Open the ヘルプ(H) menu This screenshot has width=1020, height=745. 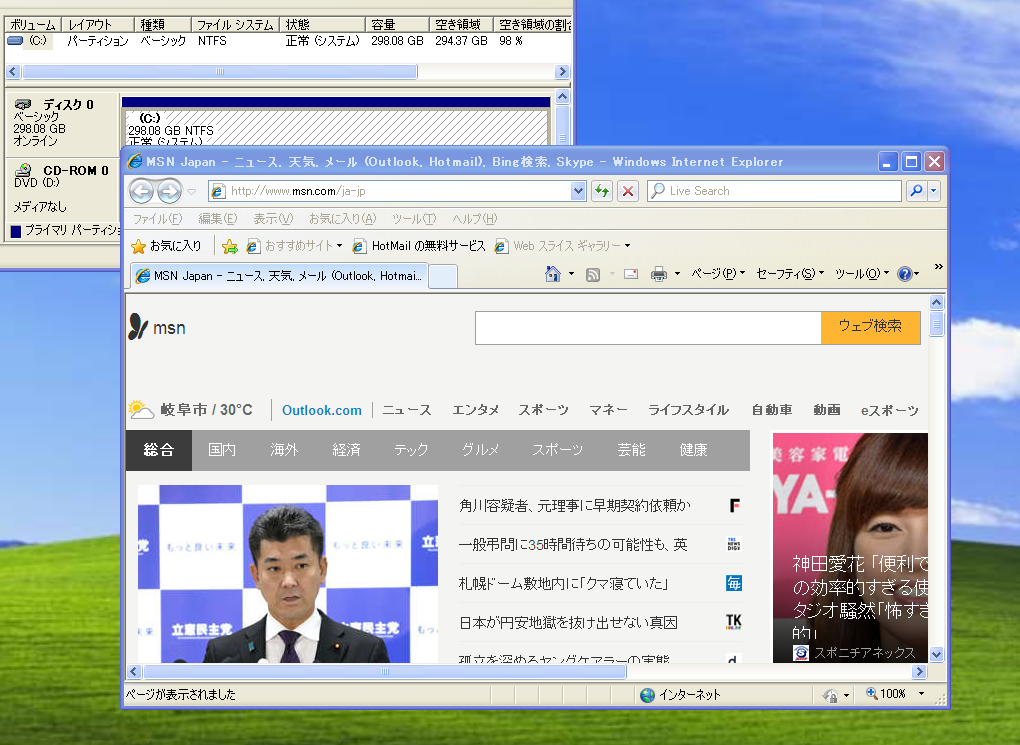pyautogui.click(x=475, y=219)
